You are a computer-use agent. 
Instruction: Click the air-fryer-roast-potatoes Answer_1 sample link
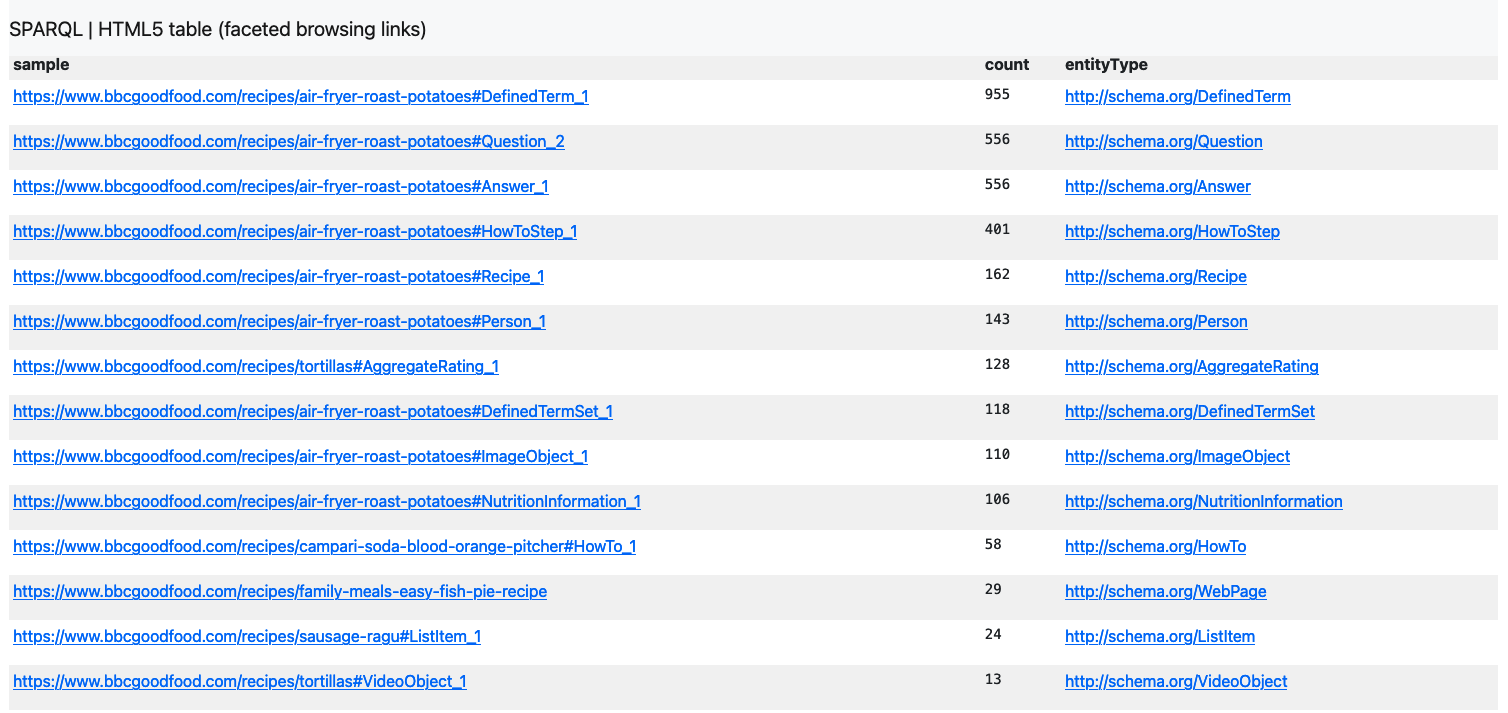pos(280,187)
